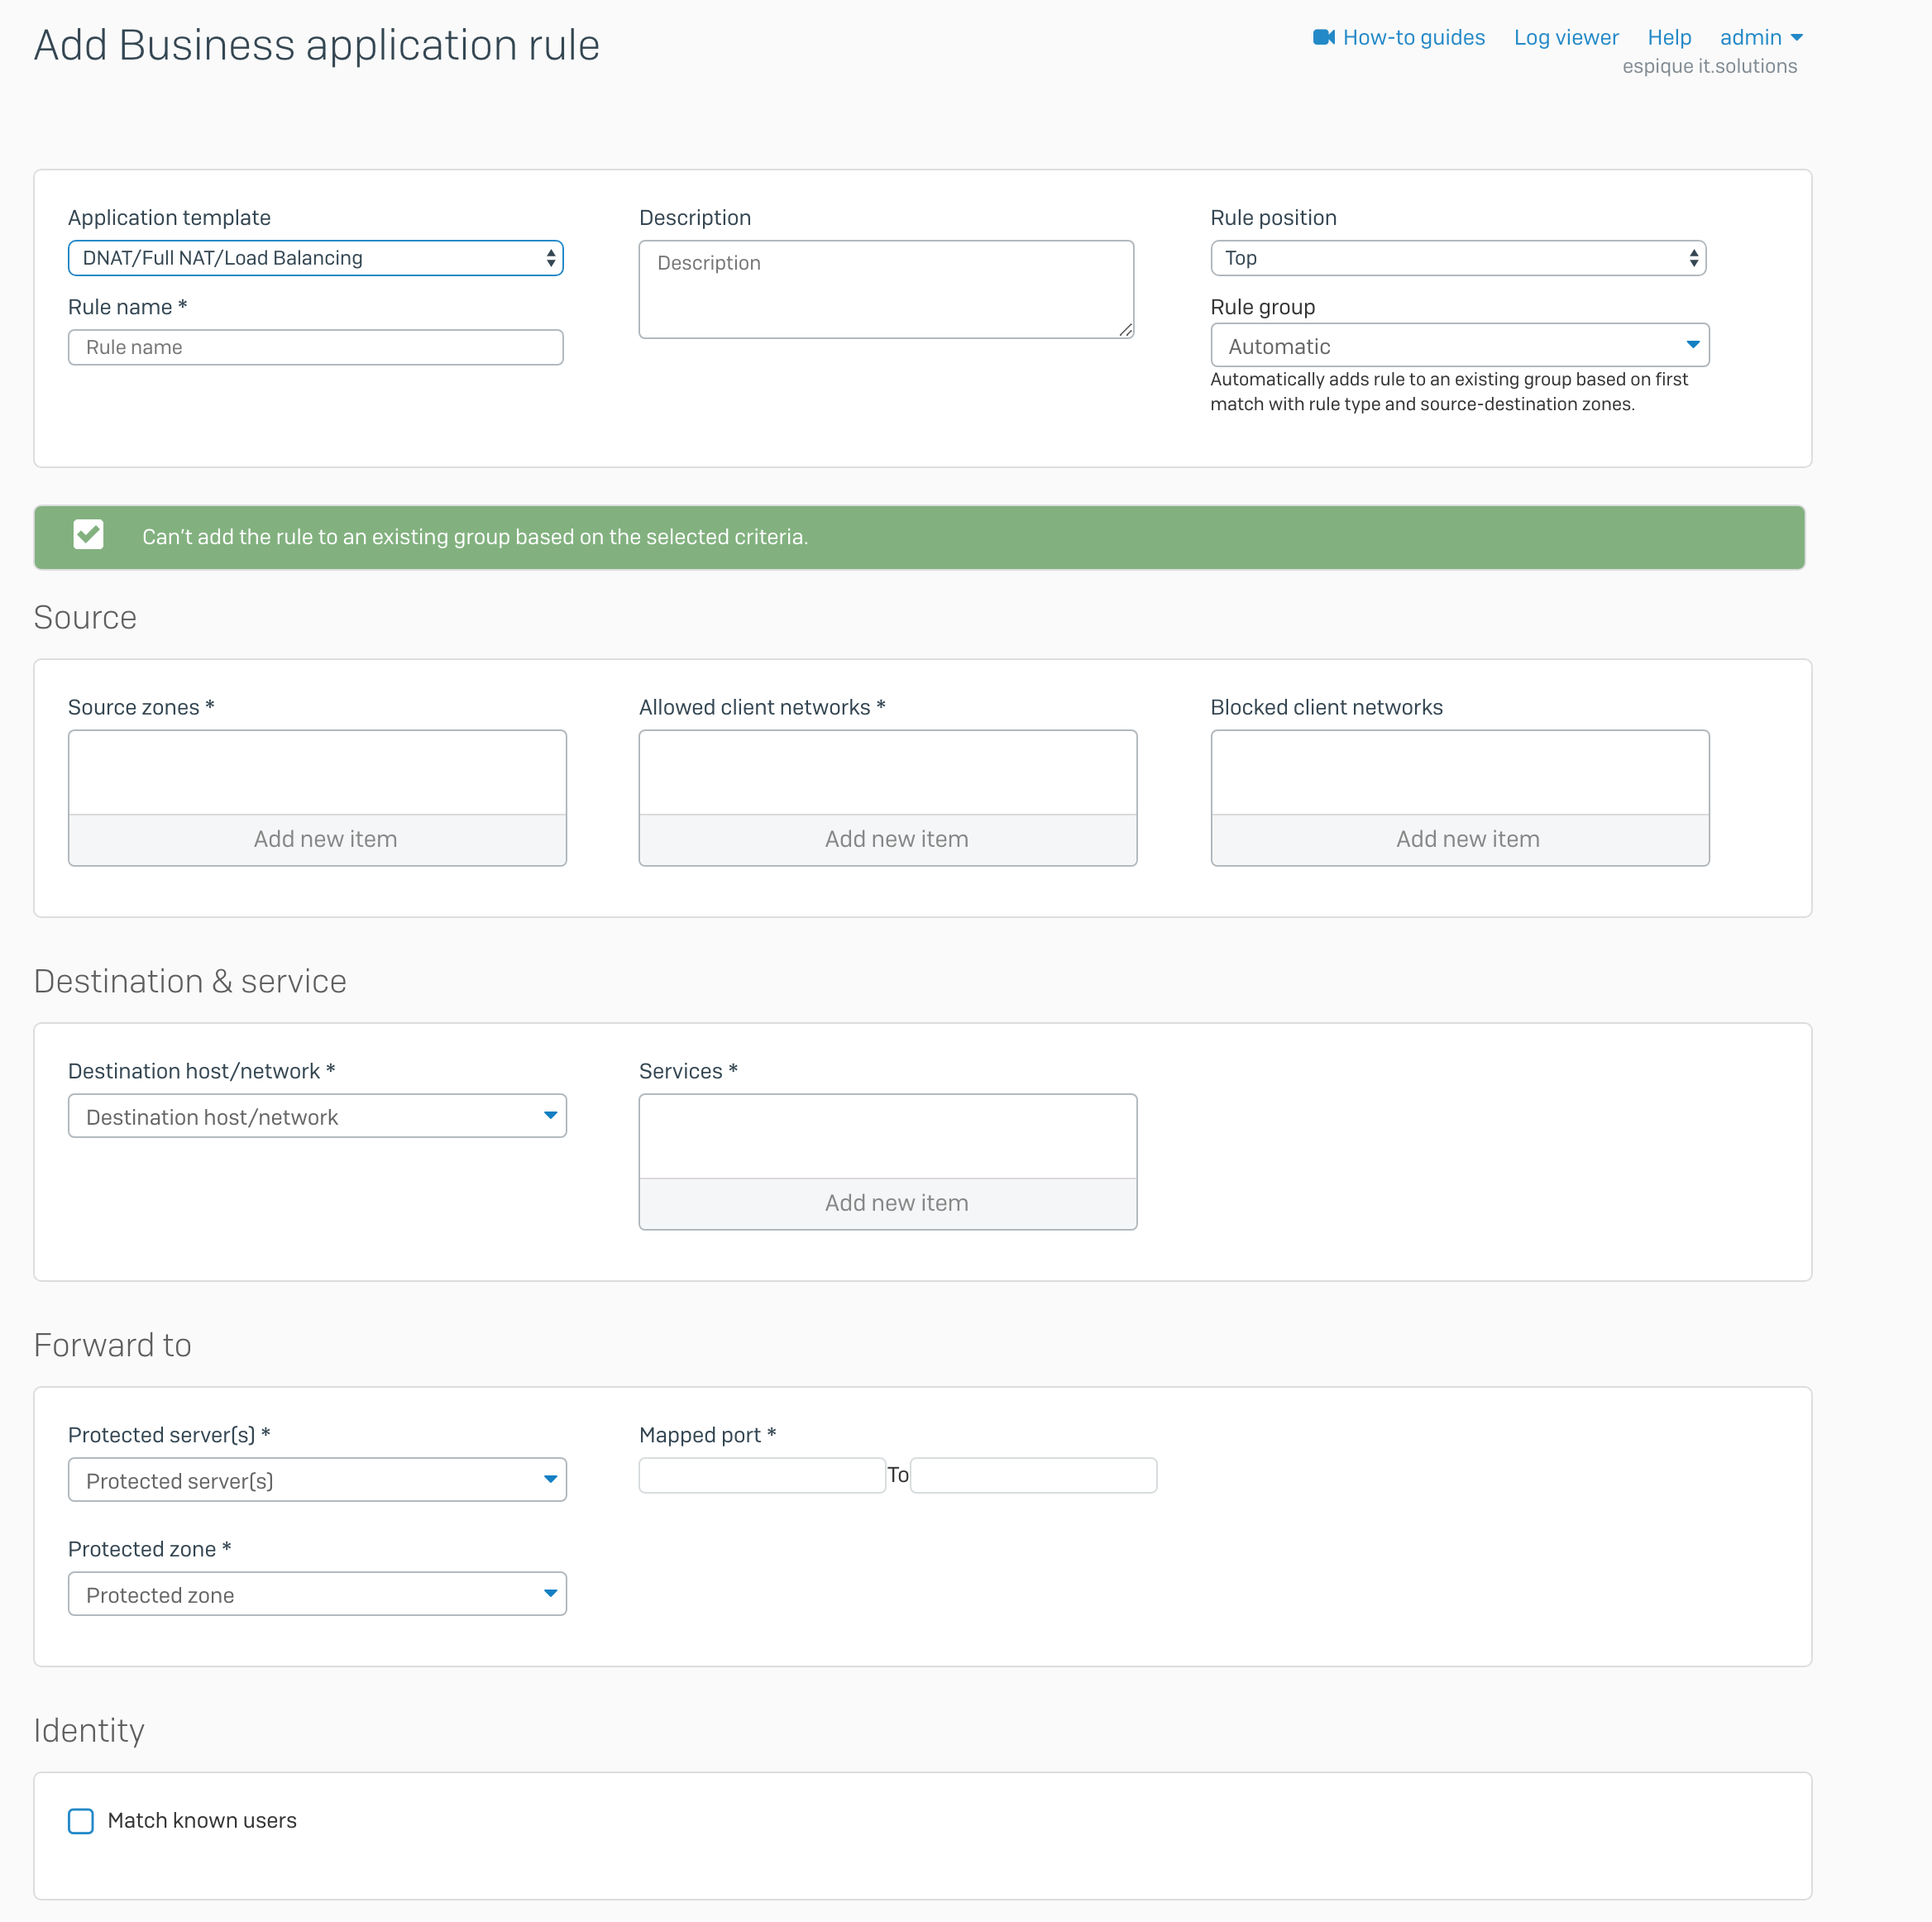Expand the Rule group Automatic dropdown

pyautogui.click(x=1459, y=346)
